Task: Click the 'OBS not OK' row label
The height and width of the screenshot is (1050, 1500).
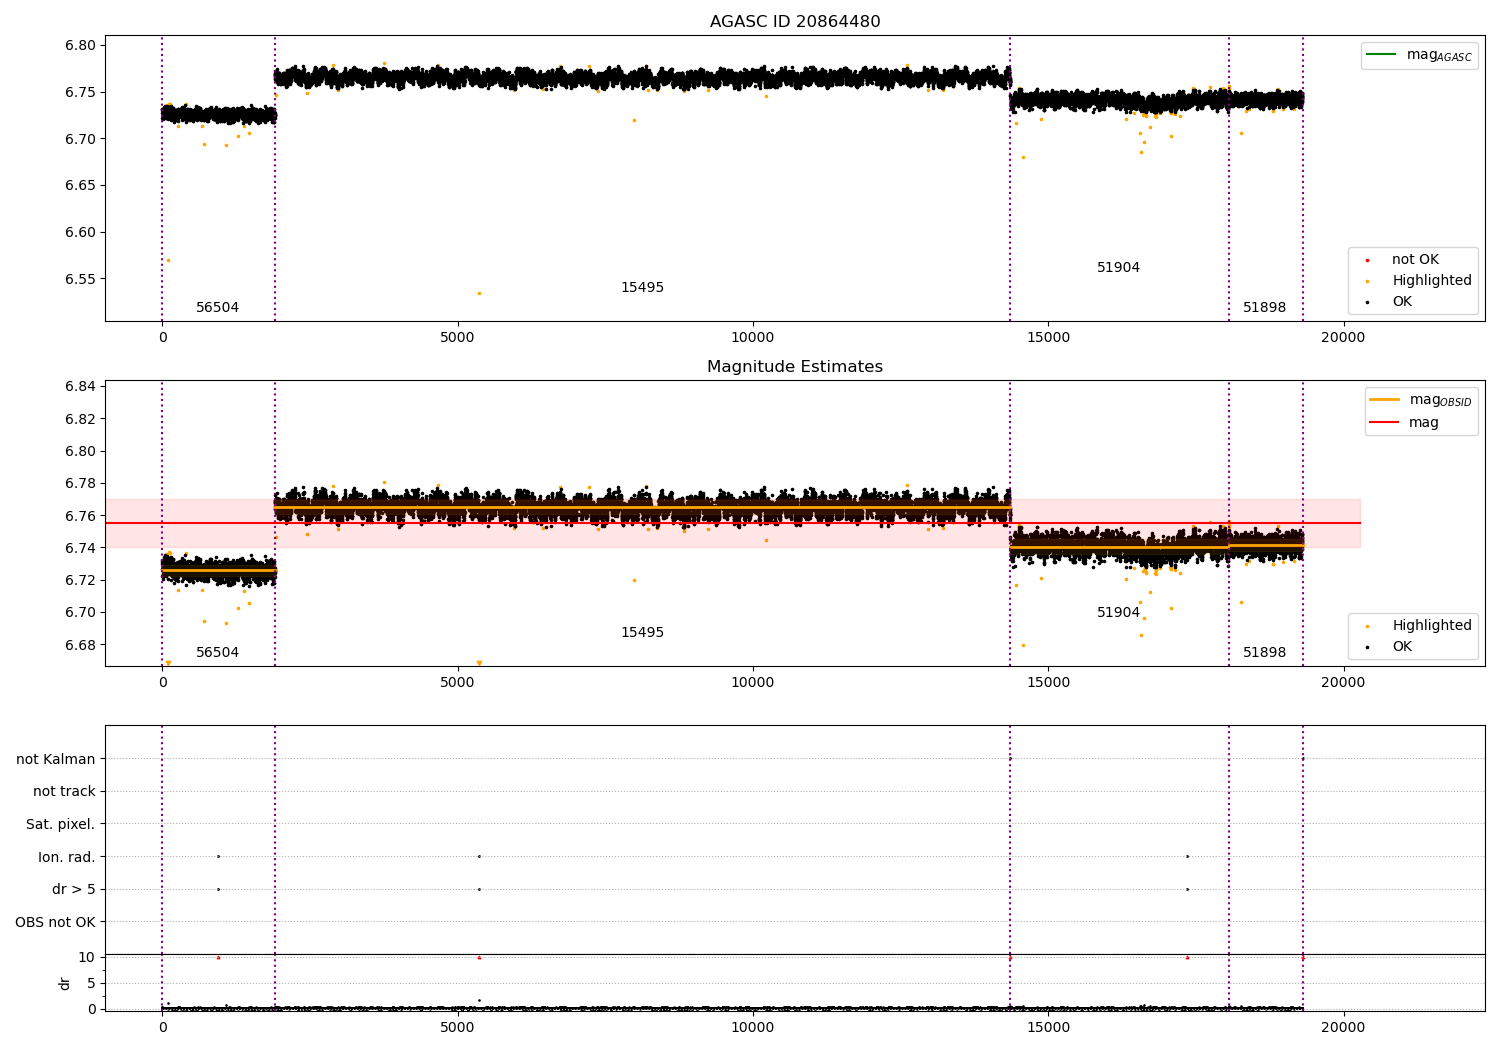Action: [55, 923]
